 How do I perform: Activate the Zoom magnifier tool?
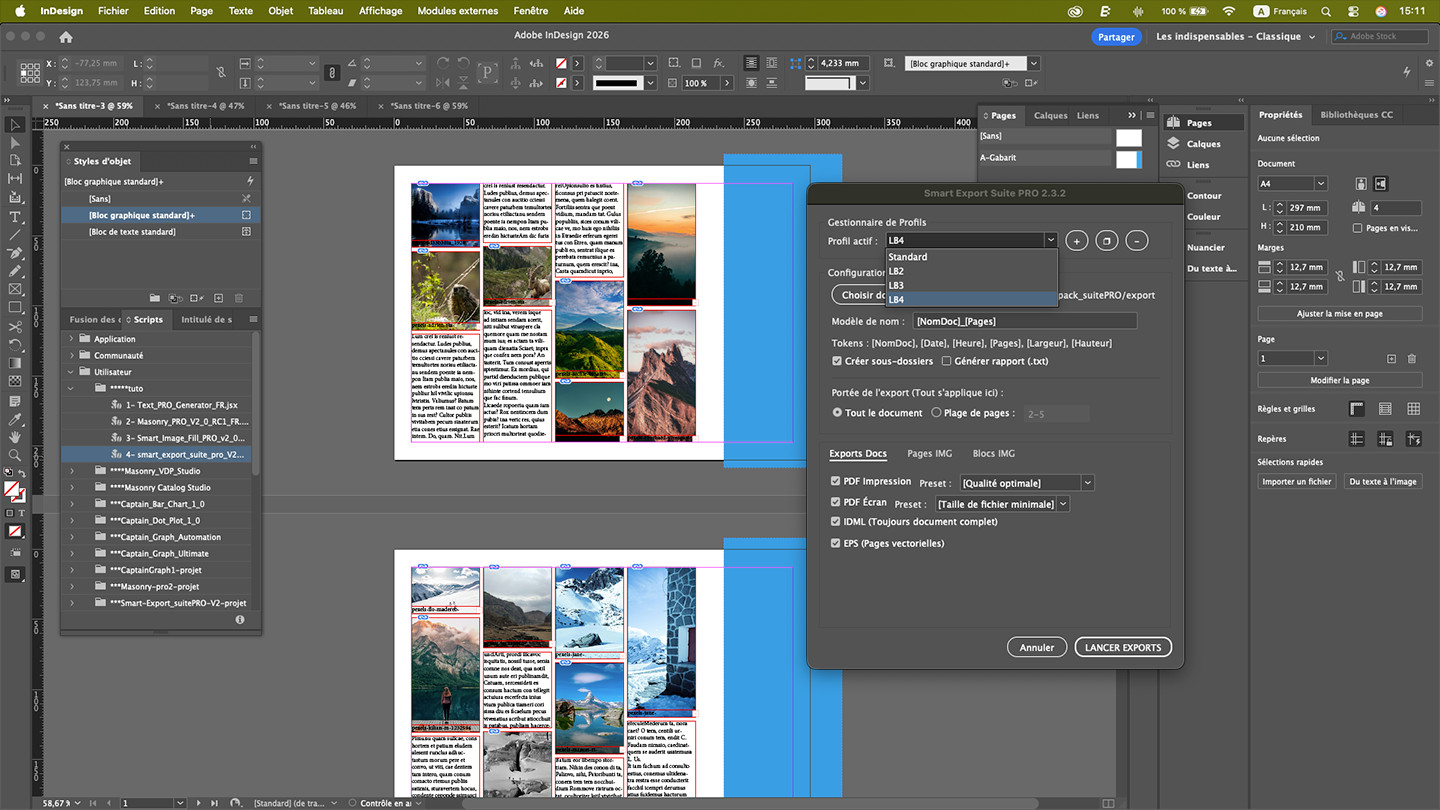[x=15, y=456]
